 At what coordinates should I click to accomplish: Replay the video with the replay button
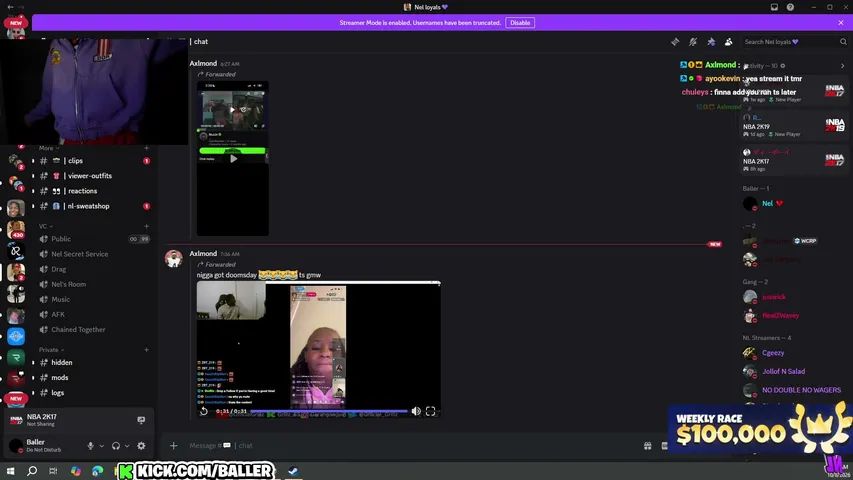click(x=203, y=411)
